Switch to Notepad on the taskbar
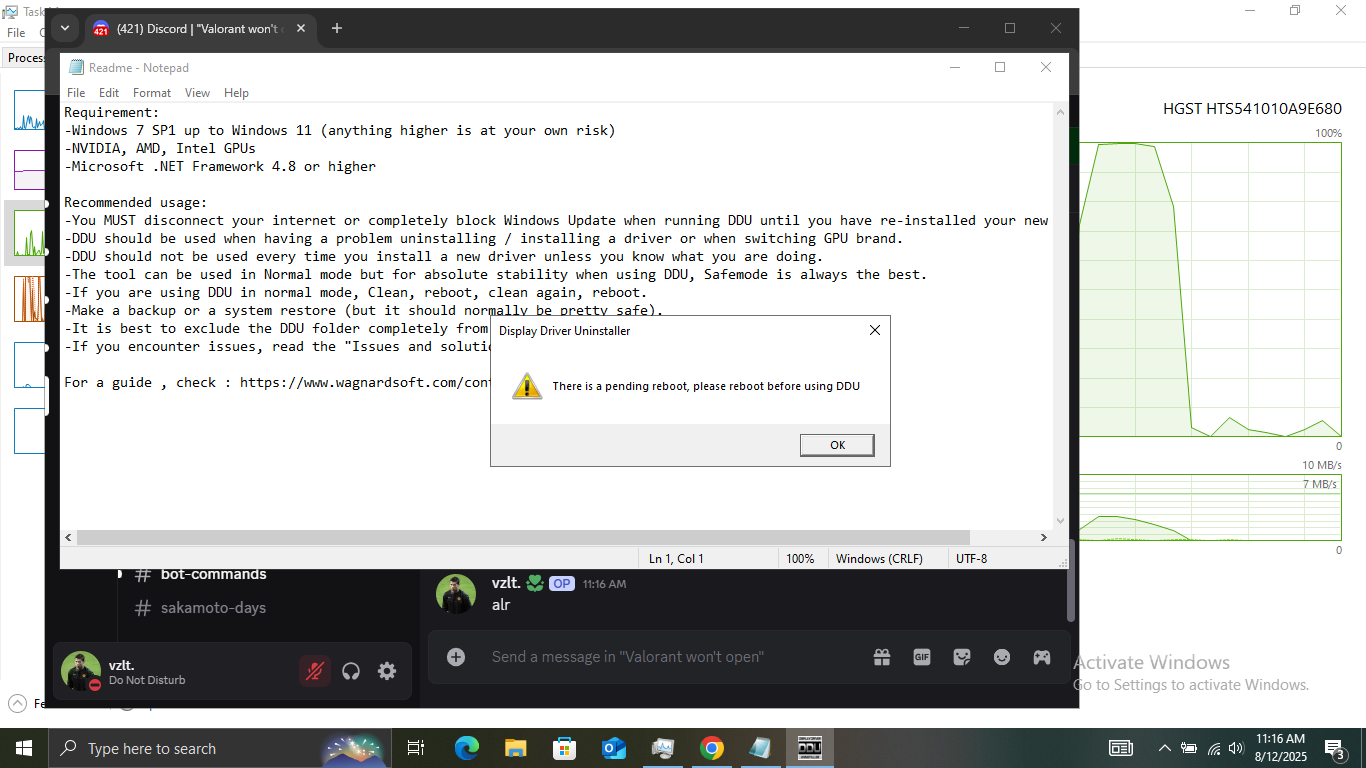The image size is (1366, 768). 761,748
